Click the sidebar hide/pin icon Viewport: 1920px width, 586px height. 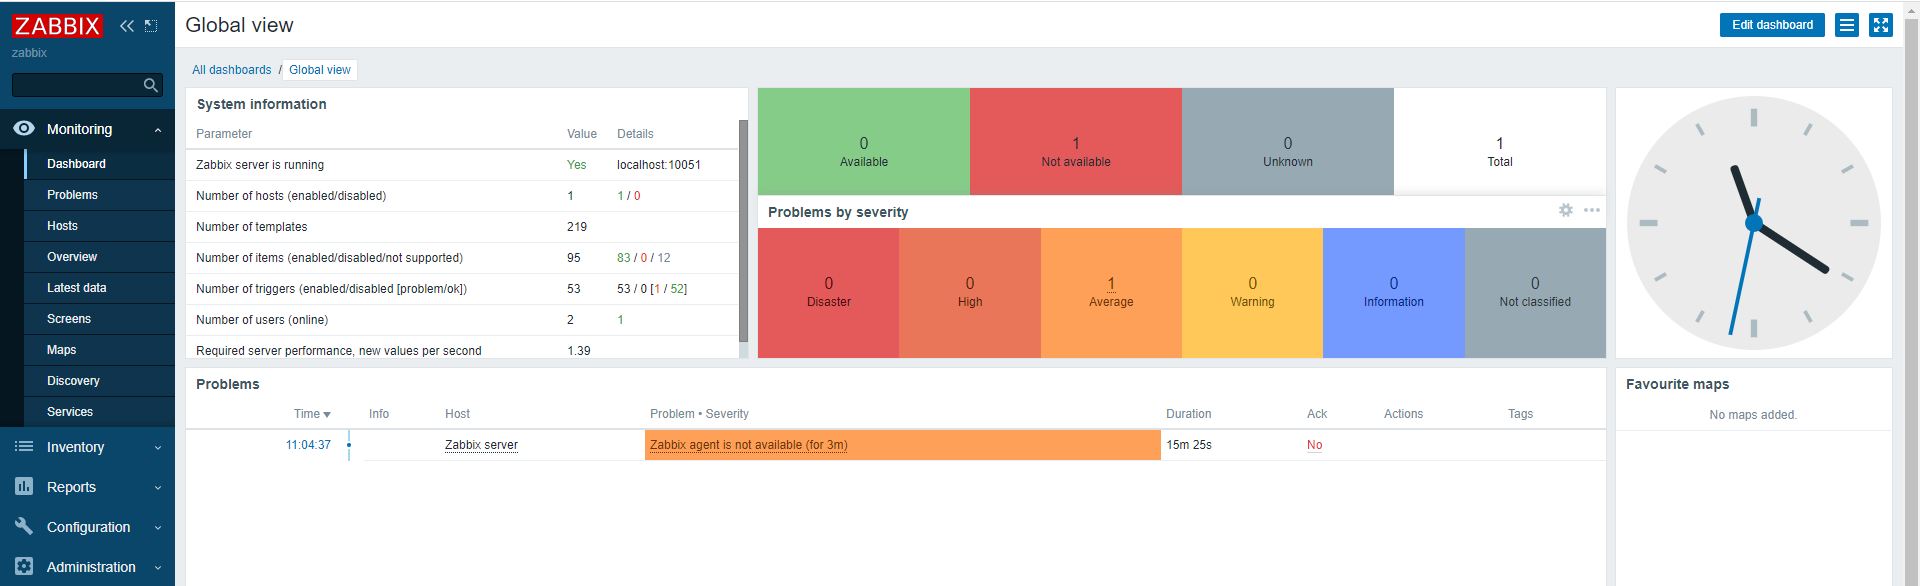[x=151, y=26]
